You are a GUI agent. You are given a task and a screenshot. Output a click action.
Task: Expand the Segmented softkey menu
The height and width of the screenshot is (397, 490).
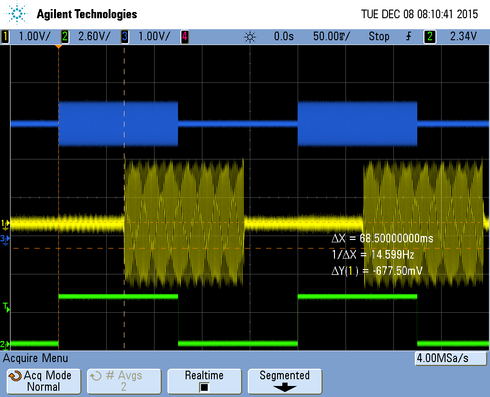pos(285,381)
